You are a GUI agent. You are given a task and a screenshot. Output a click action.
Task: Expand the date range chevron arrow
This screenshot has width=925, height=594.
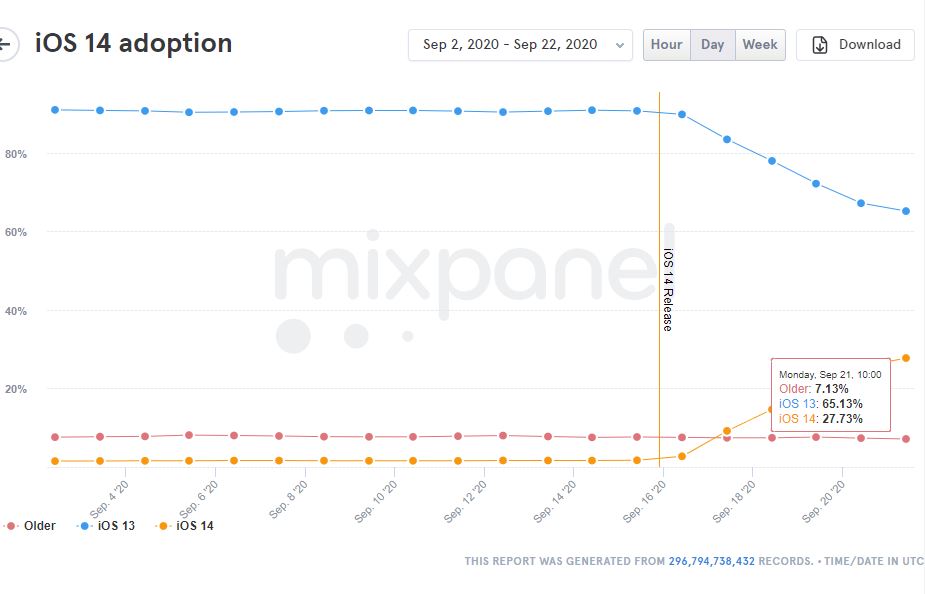[620, 45]
